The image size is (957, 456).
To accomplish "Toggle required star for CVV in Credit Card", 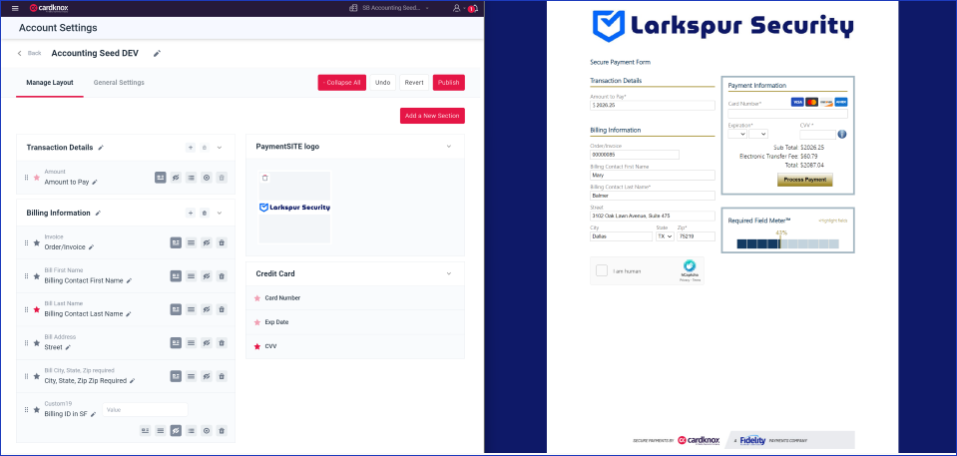I will click(257, 346).
